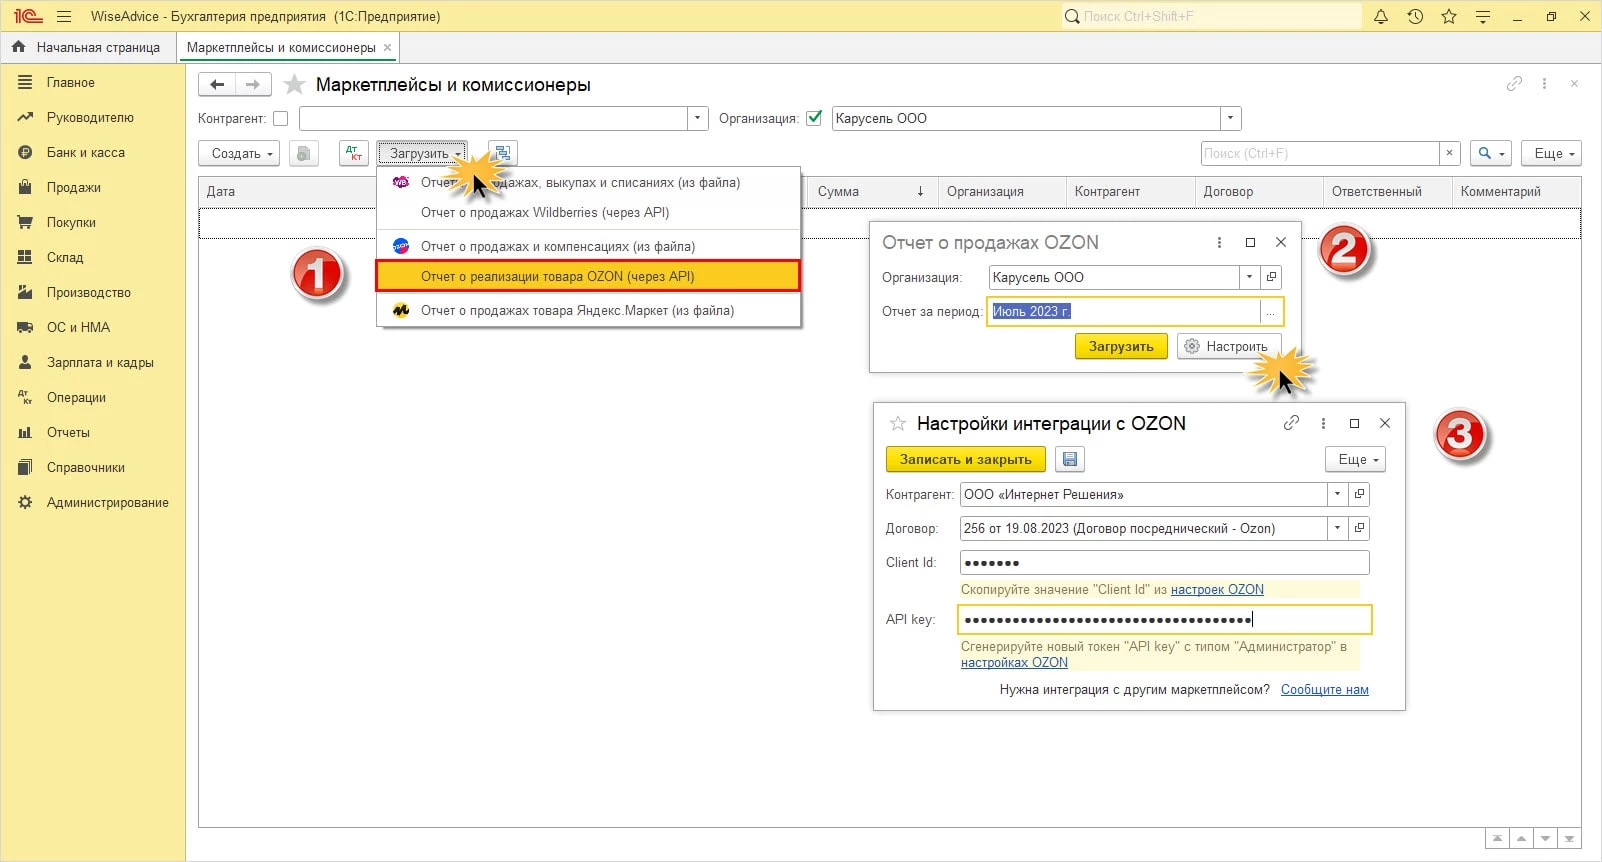Viewport: 1602px width, 862px height.
Task: Copy link icon in Настройки интеграции с OZON
Action: 1292,423
